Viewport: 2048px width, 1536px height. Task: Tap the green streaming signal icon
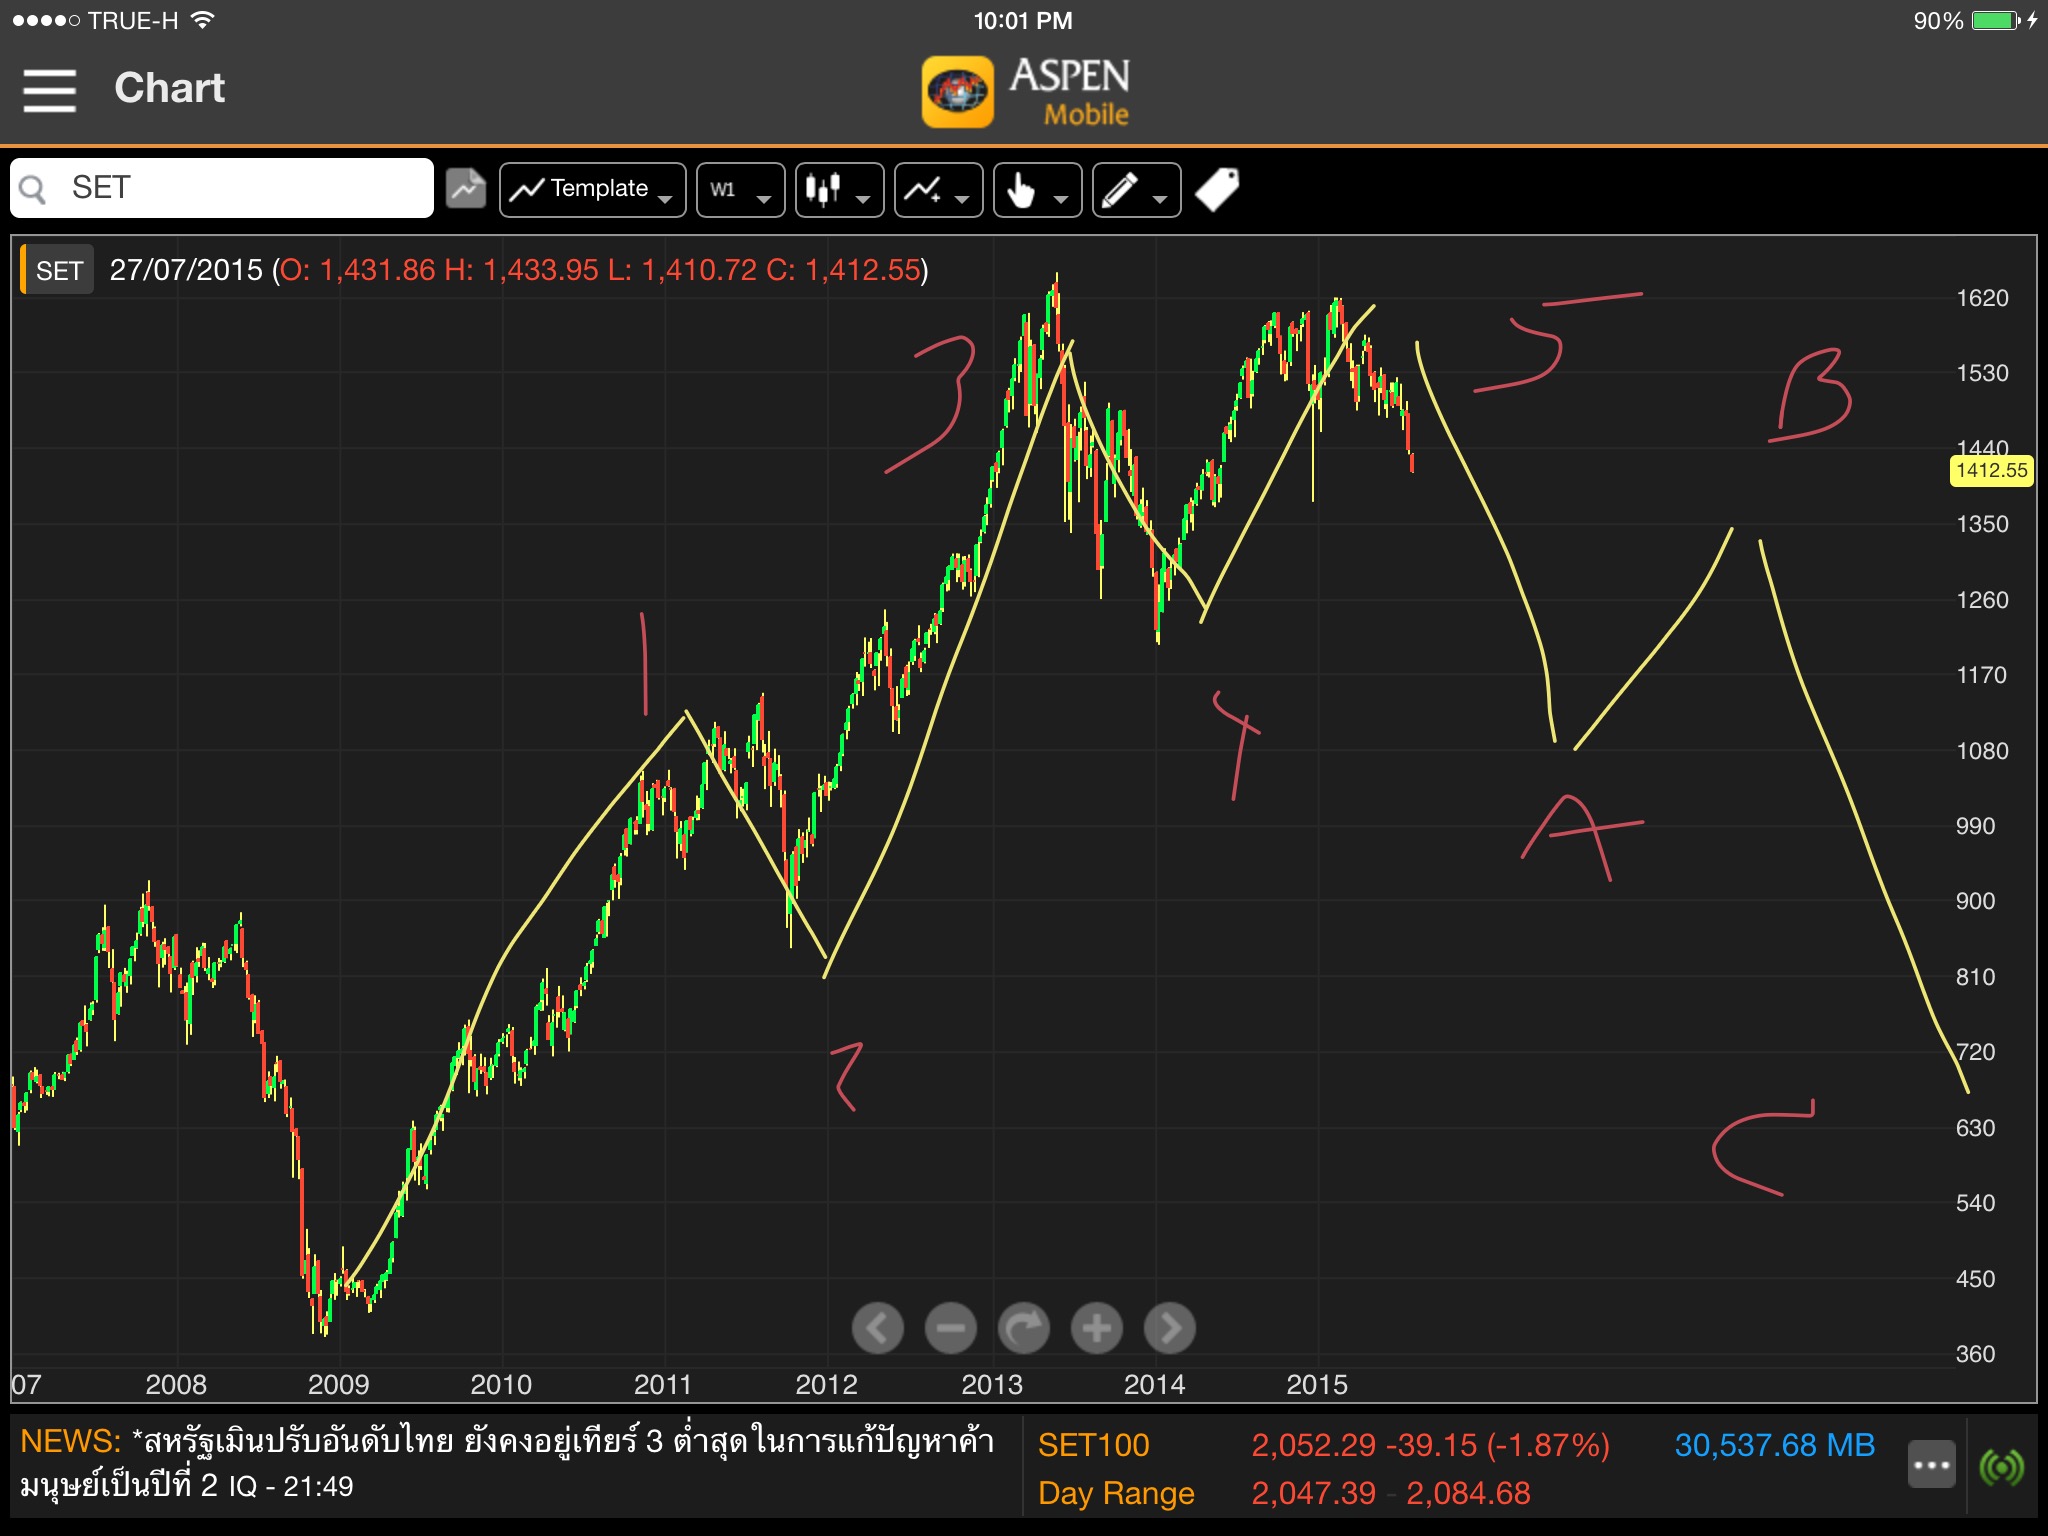tap(2001, 1466)
